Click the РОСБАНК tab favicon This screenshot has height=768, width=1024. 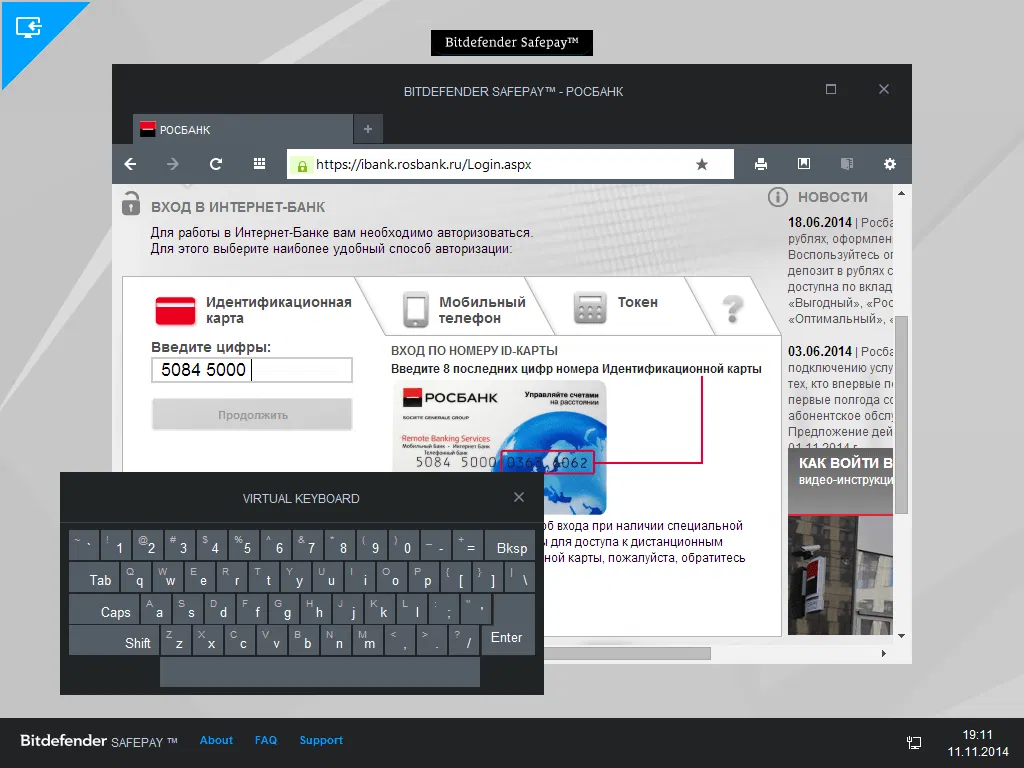148,129
